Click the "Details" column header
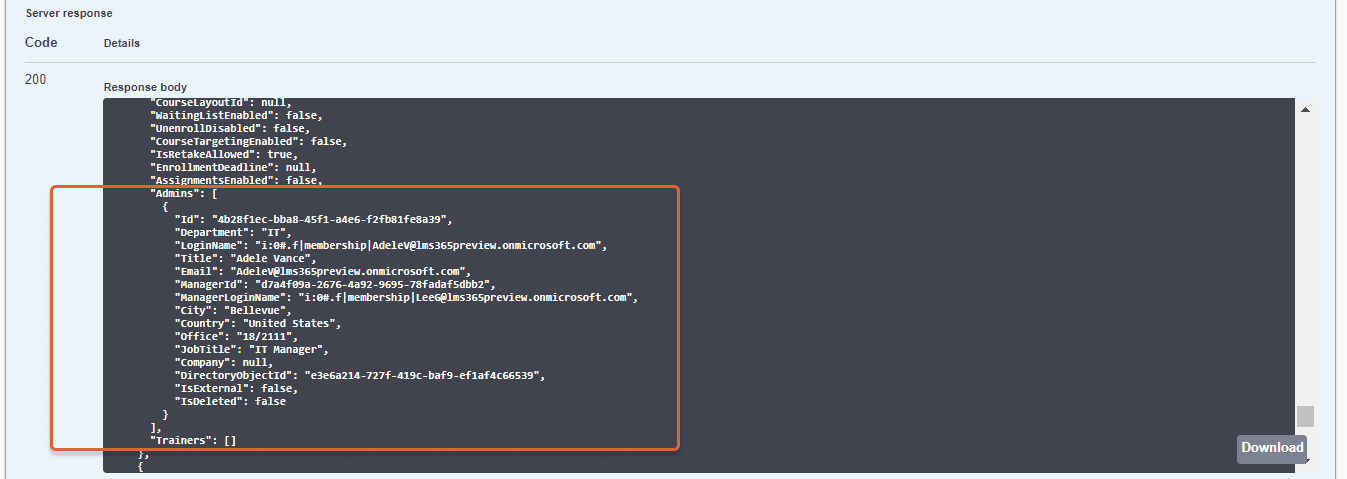The width and height of the screenshot is (1347, 479). click(x=122, y=43)
